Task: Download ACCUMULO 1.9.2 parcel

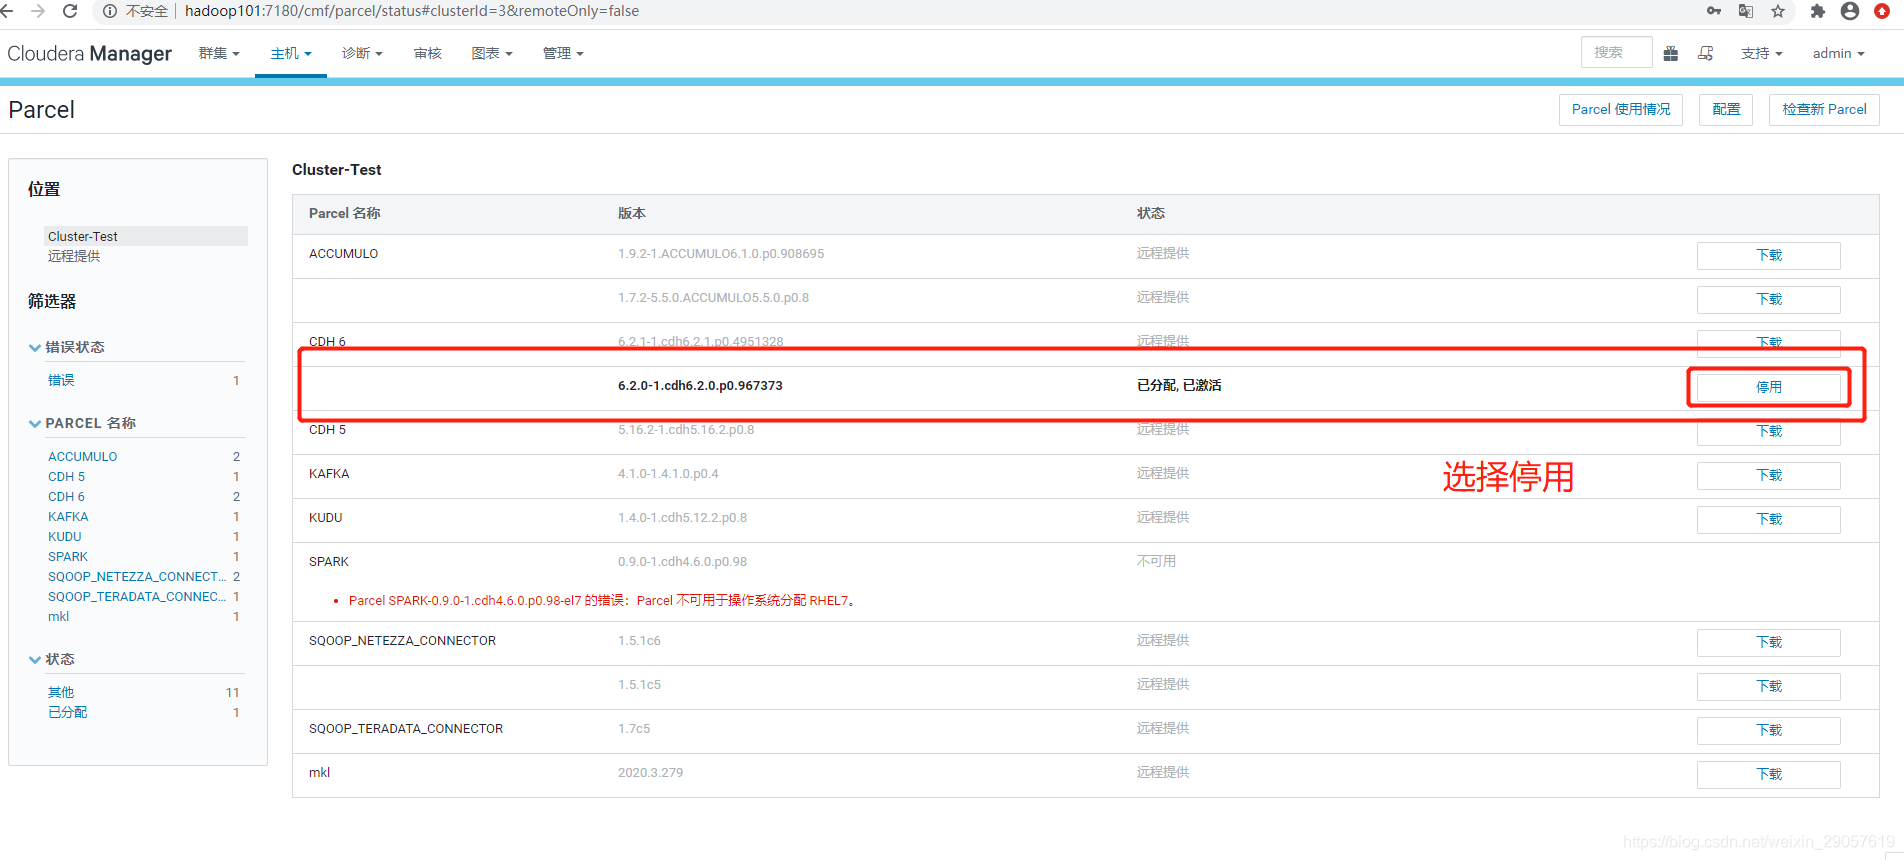Action: [1769, 255]
